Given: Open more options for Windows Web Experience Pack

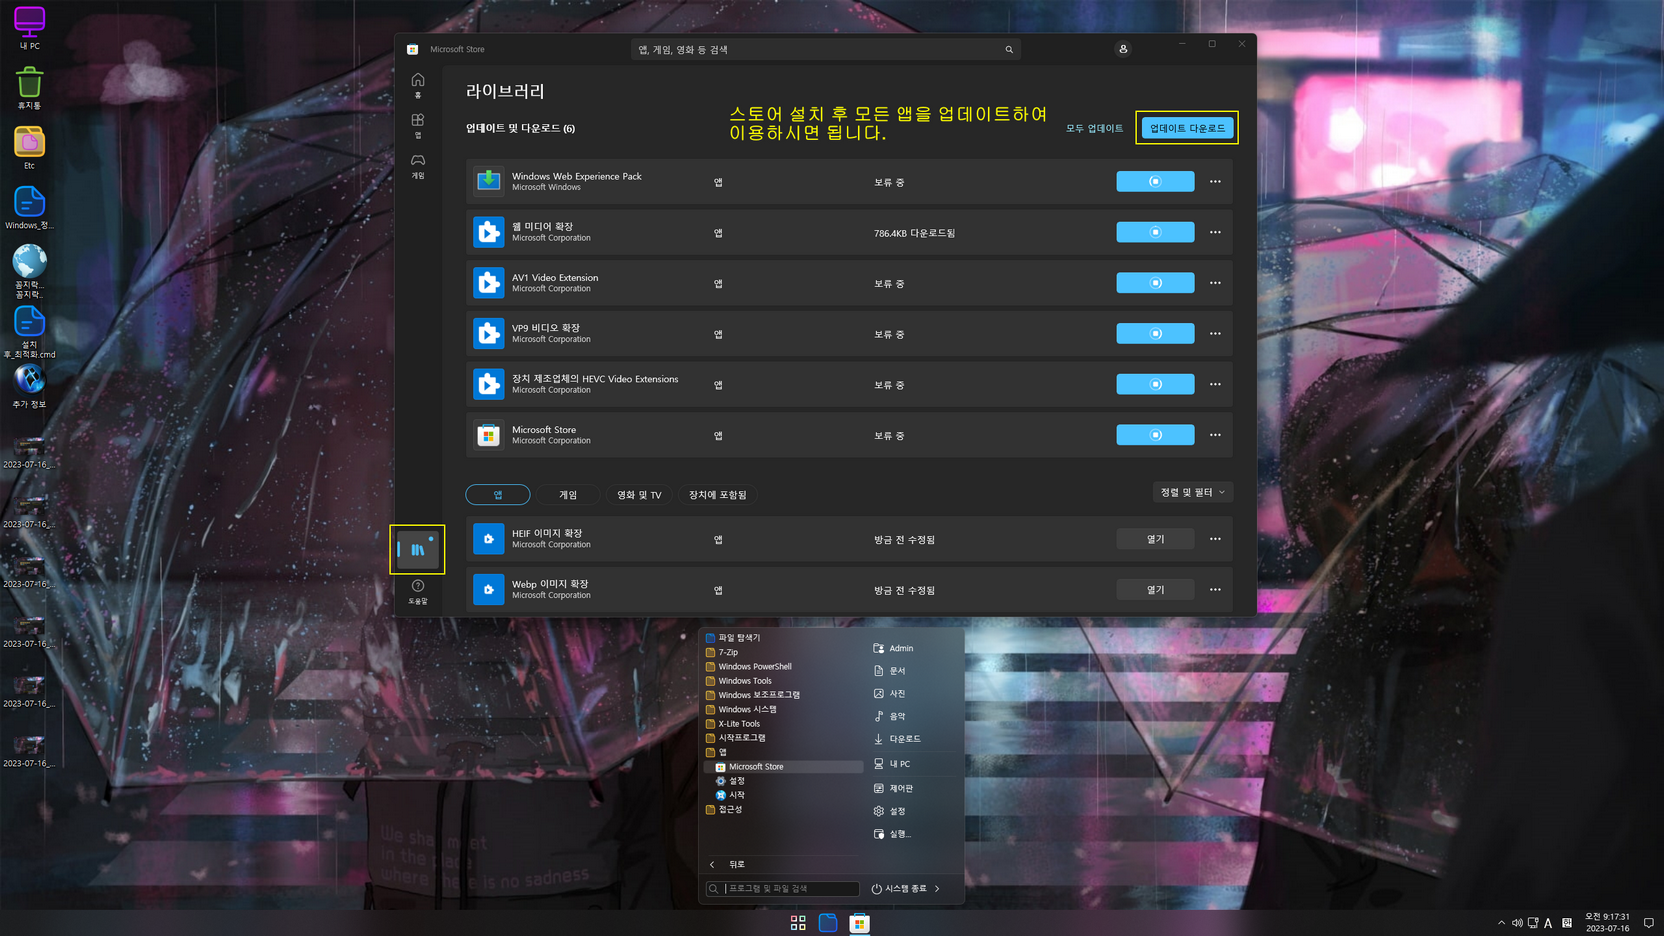Looking at the screenshot, I should (x=1215, y=182).
